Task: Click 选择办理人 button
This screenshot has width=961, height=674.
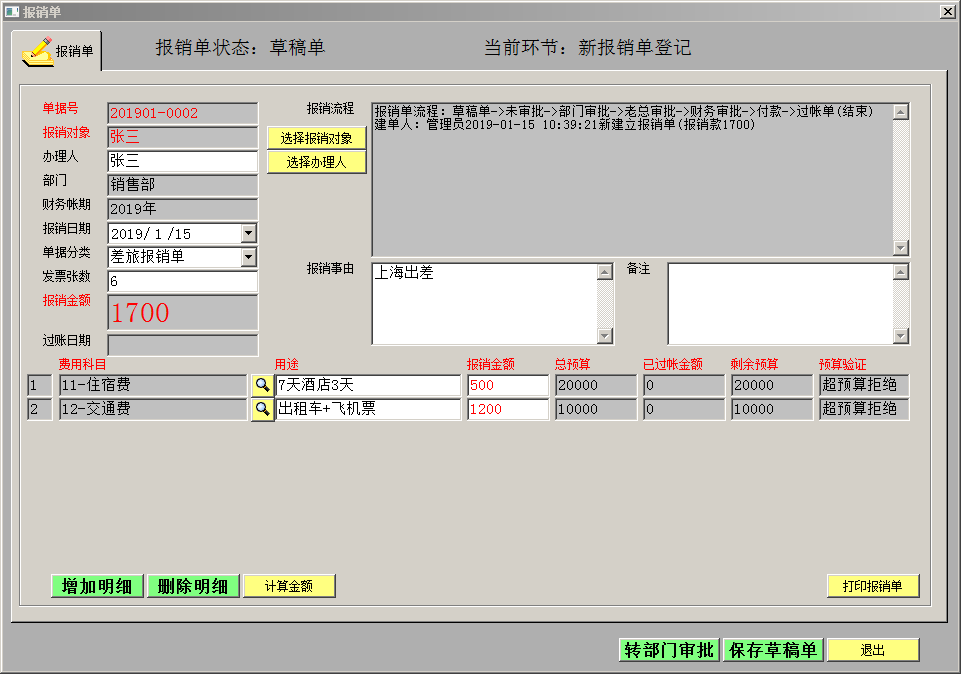Action: (316, 162)
